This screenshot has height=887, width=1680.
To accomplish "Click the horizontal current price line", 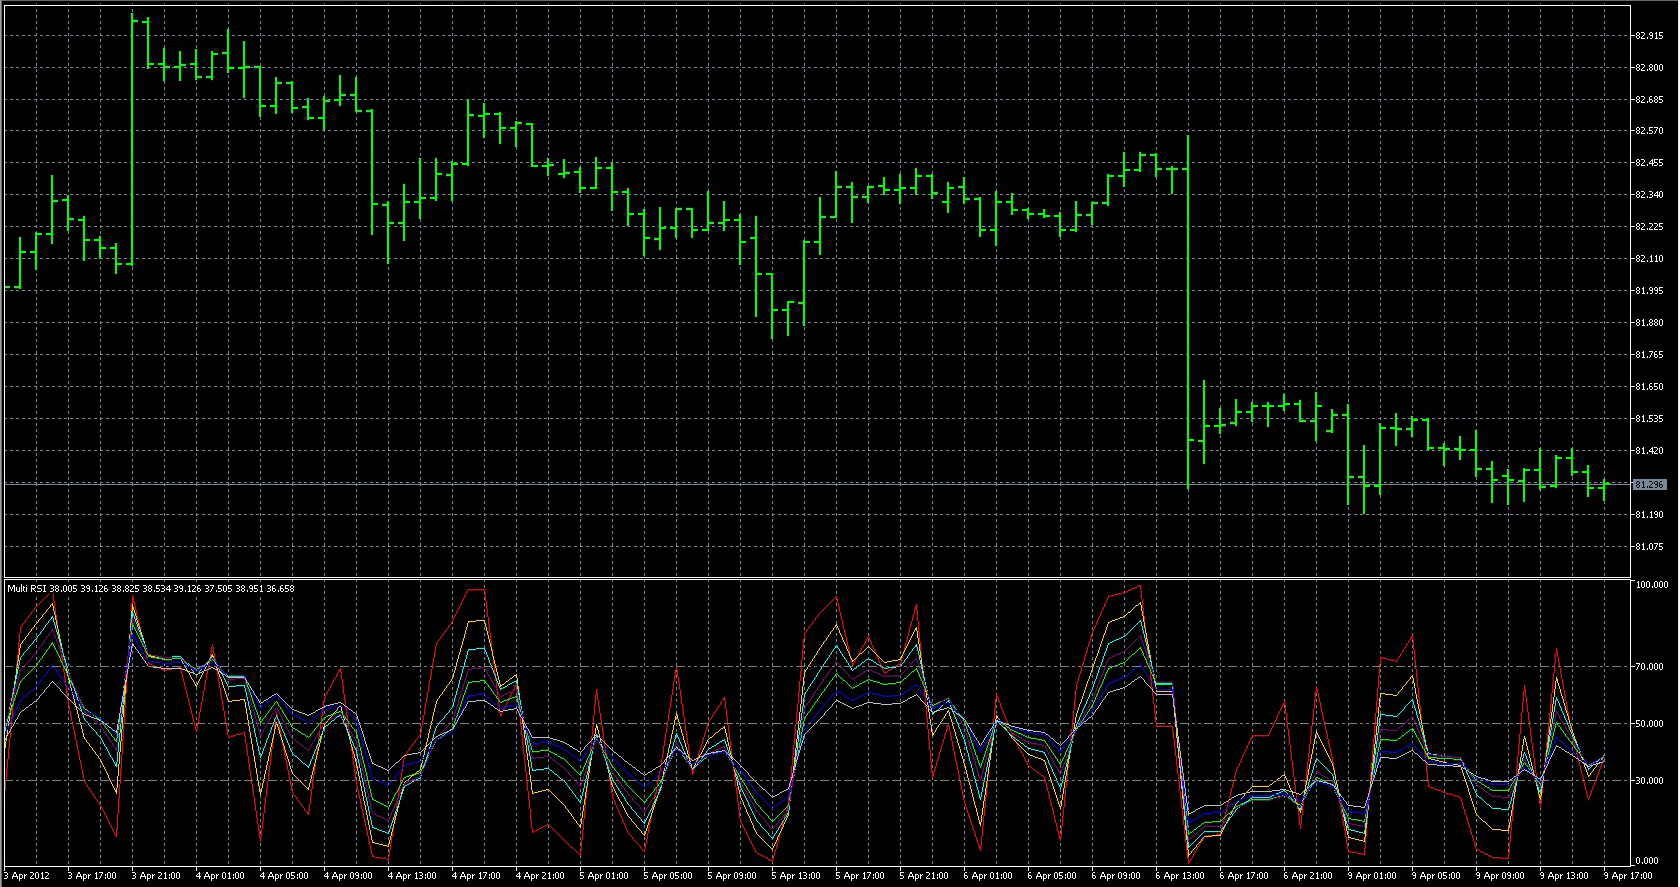I will (800, 484).
